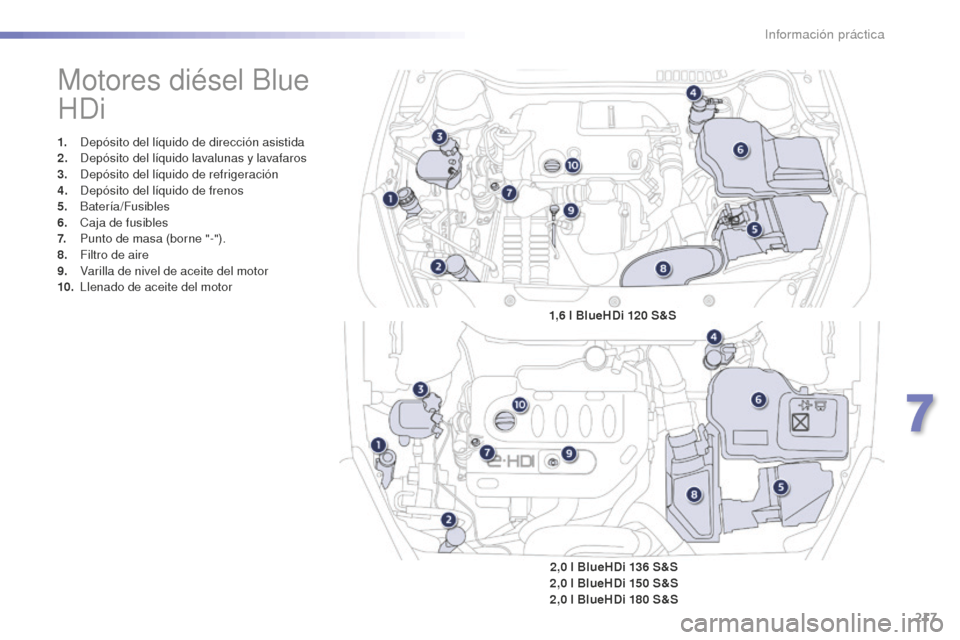Click marker 8 in the 2,0 l BlueHDi diagram
This screenshot has height=640, width=960.
coord(694,494)
